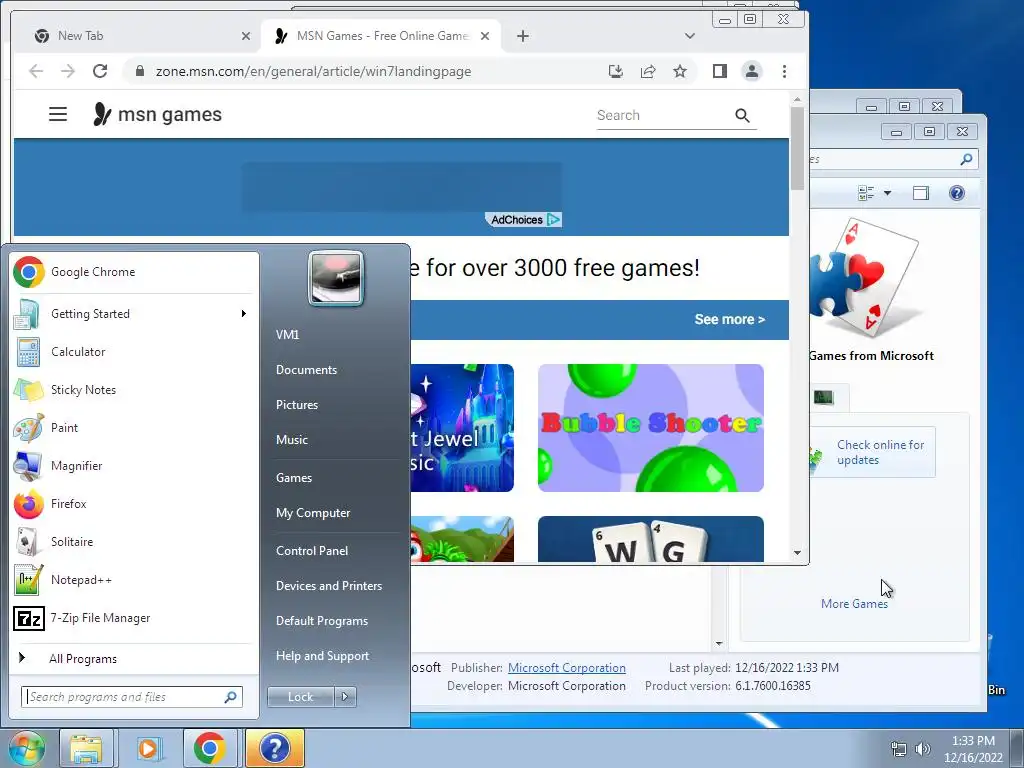
Task: Click volume icon in system tray
Action: (x=923, y=748)
